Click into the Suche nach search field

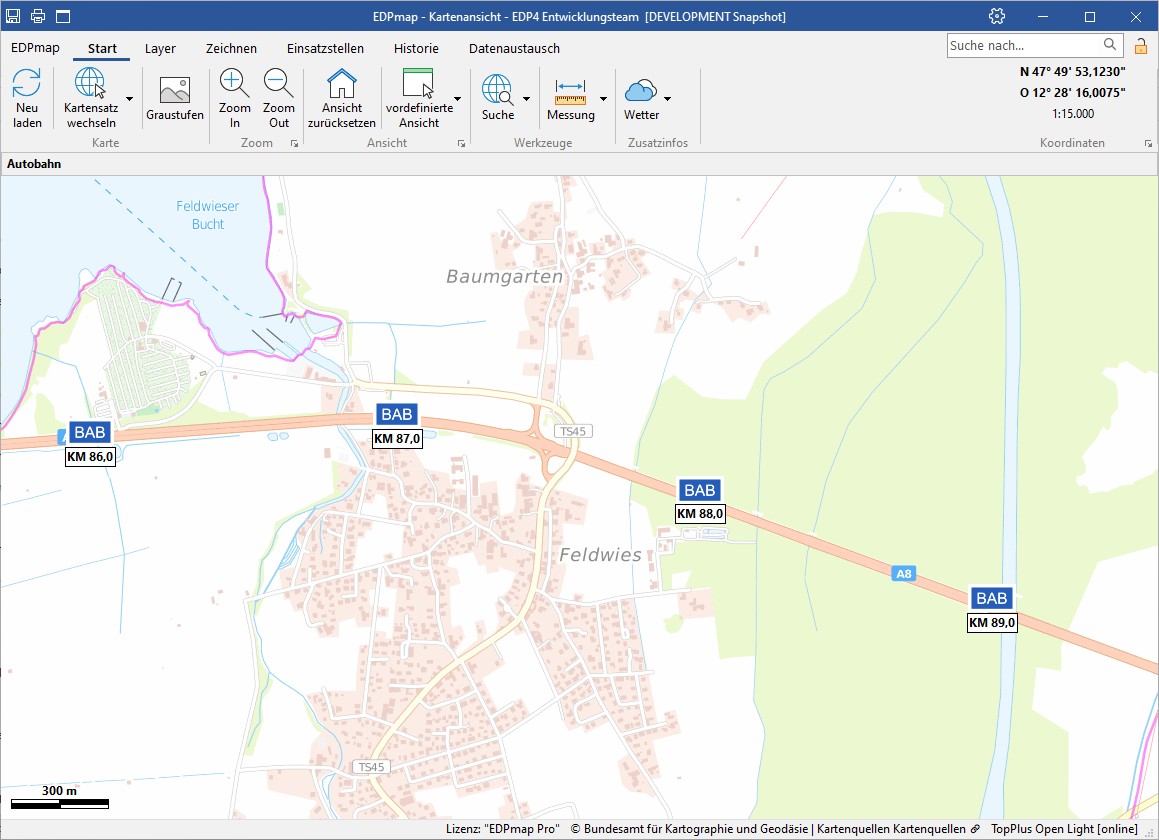click(1024, 45)
